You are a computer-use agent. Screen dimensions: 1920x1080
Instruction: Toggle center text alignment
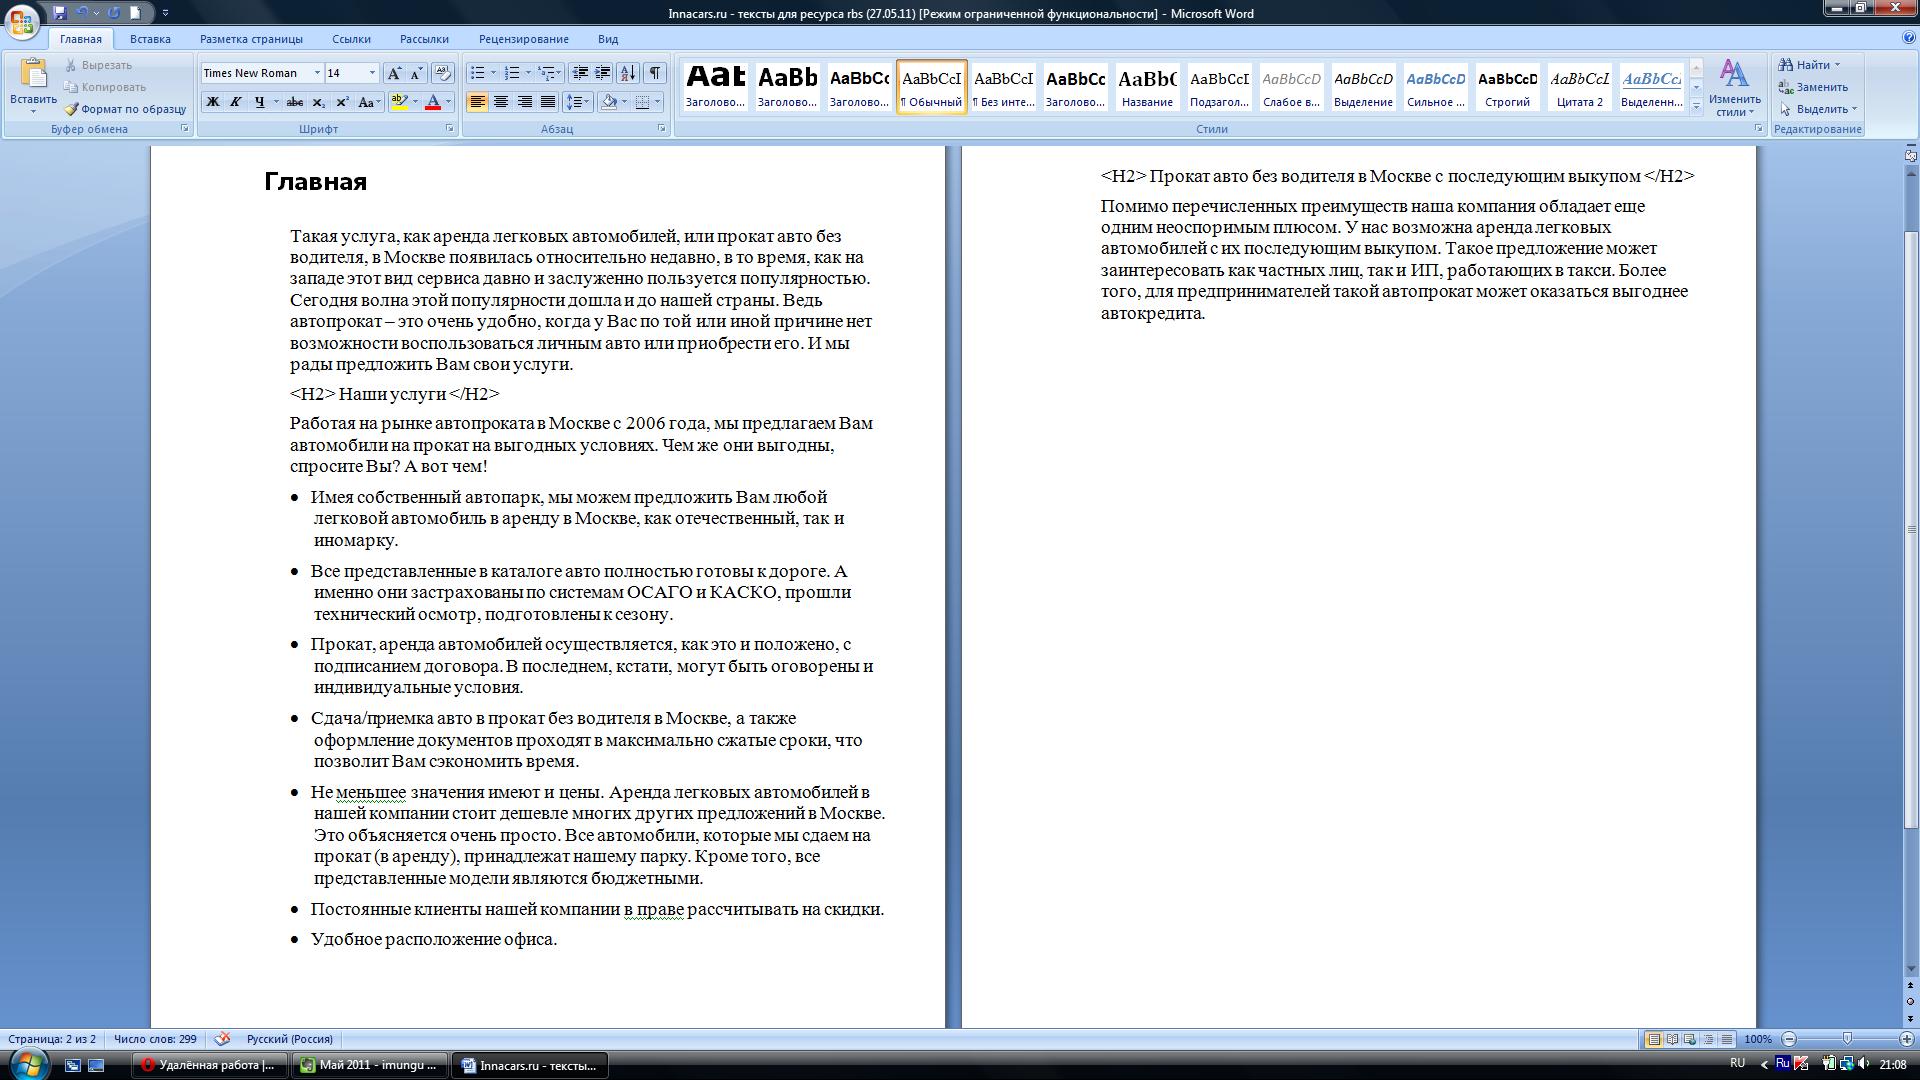pos(501,102)
